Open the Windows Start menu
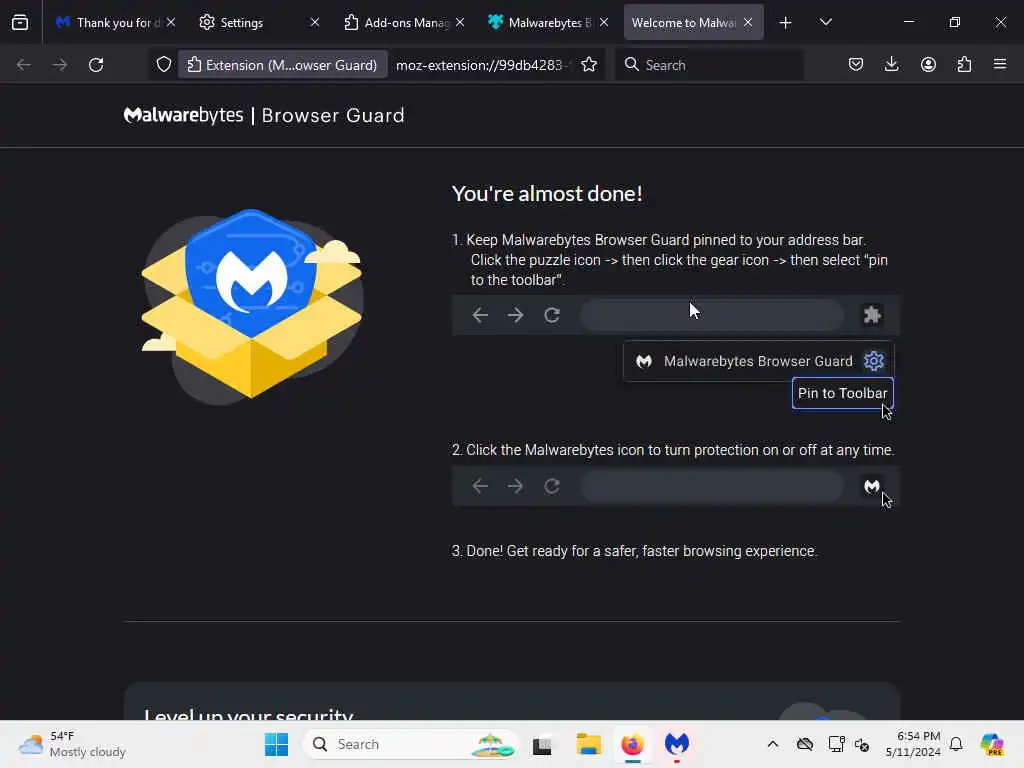1024x768 pixels. (x=276, y=744)
